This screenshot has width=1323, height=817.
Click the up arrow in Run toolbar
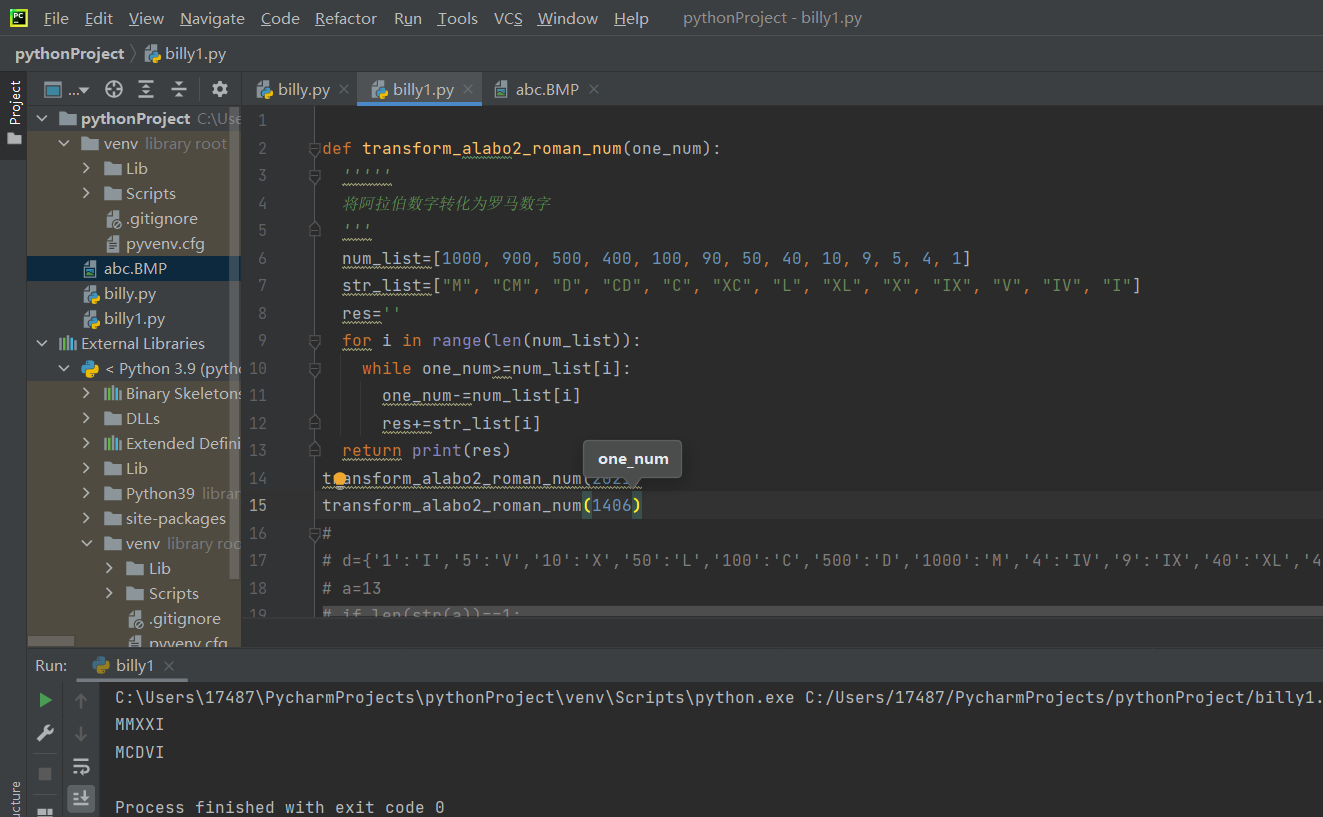coord(81,700)
